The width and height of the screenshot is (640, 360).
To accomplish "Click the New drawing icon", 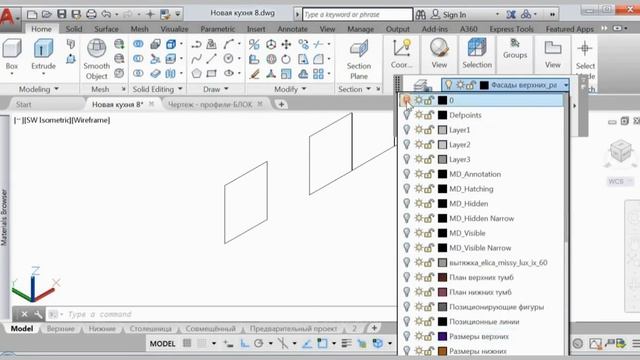I will coord(32,15).
